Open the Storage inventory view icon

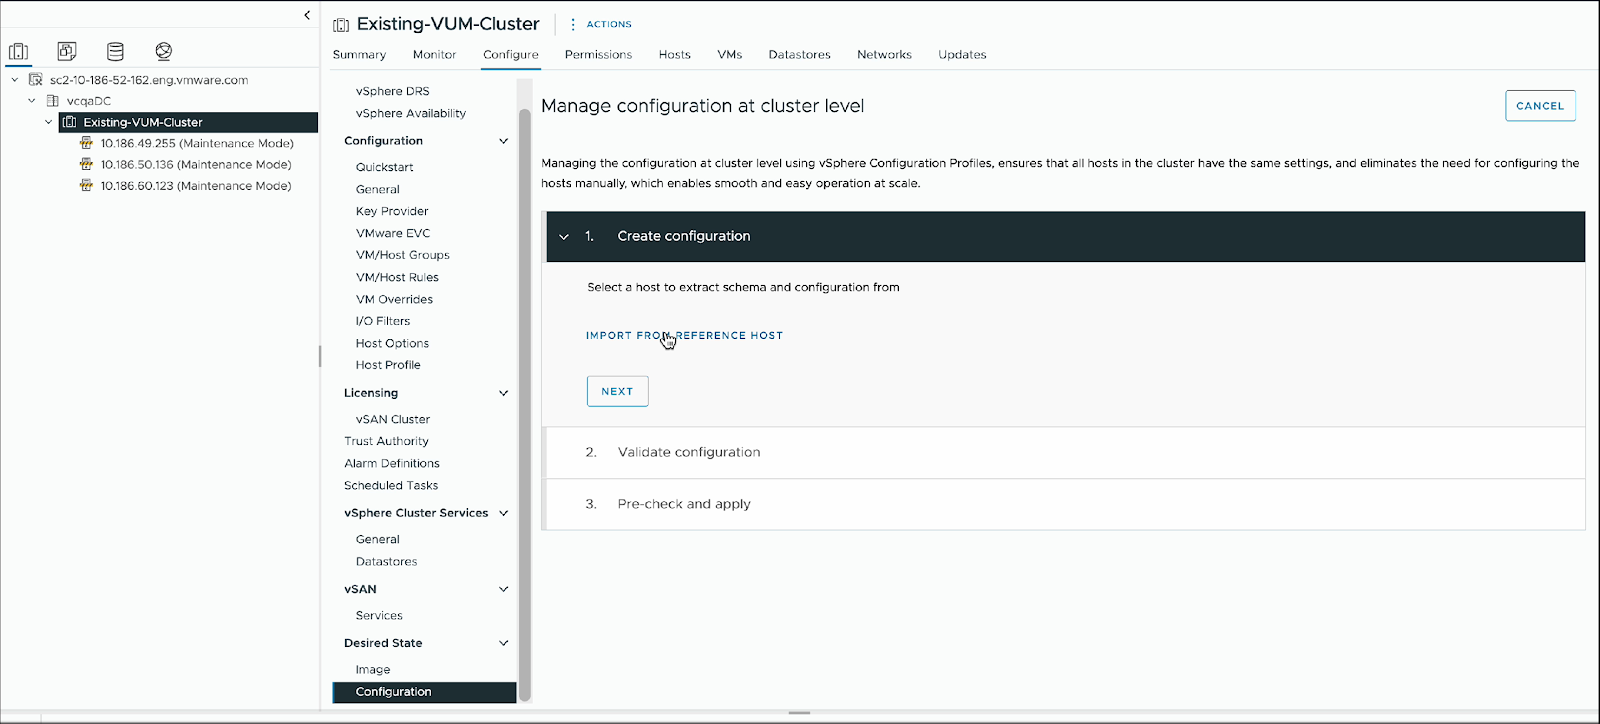click(116, 51)
